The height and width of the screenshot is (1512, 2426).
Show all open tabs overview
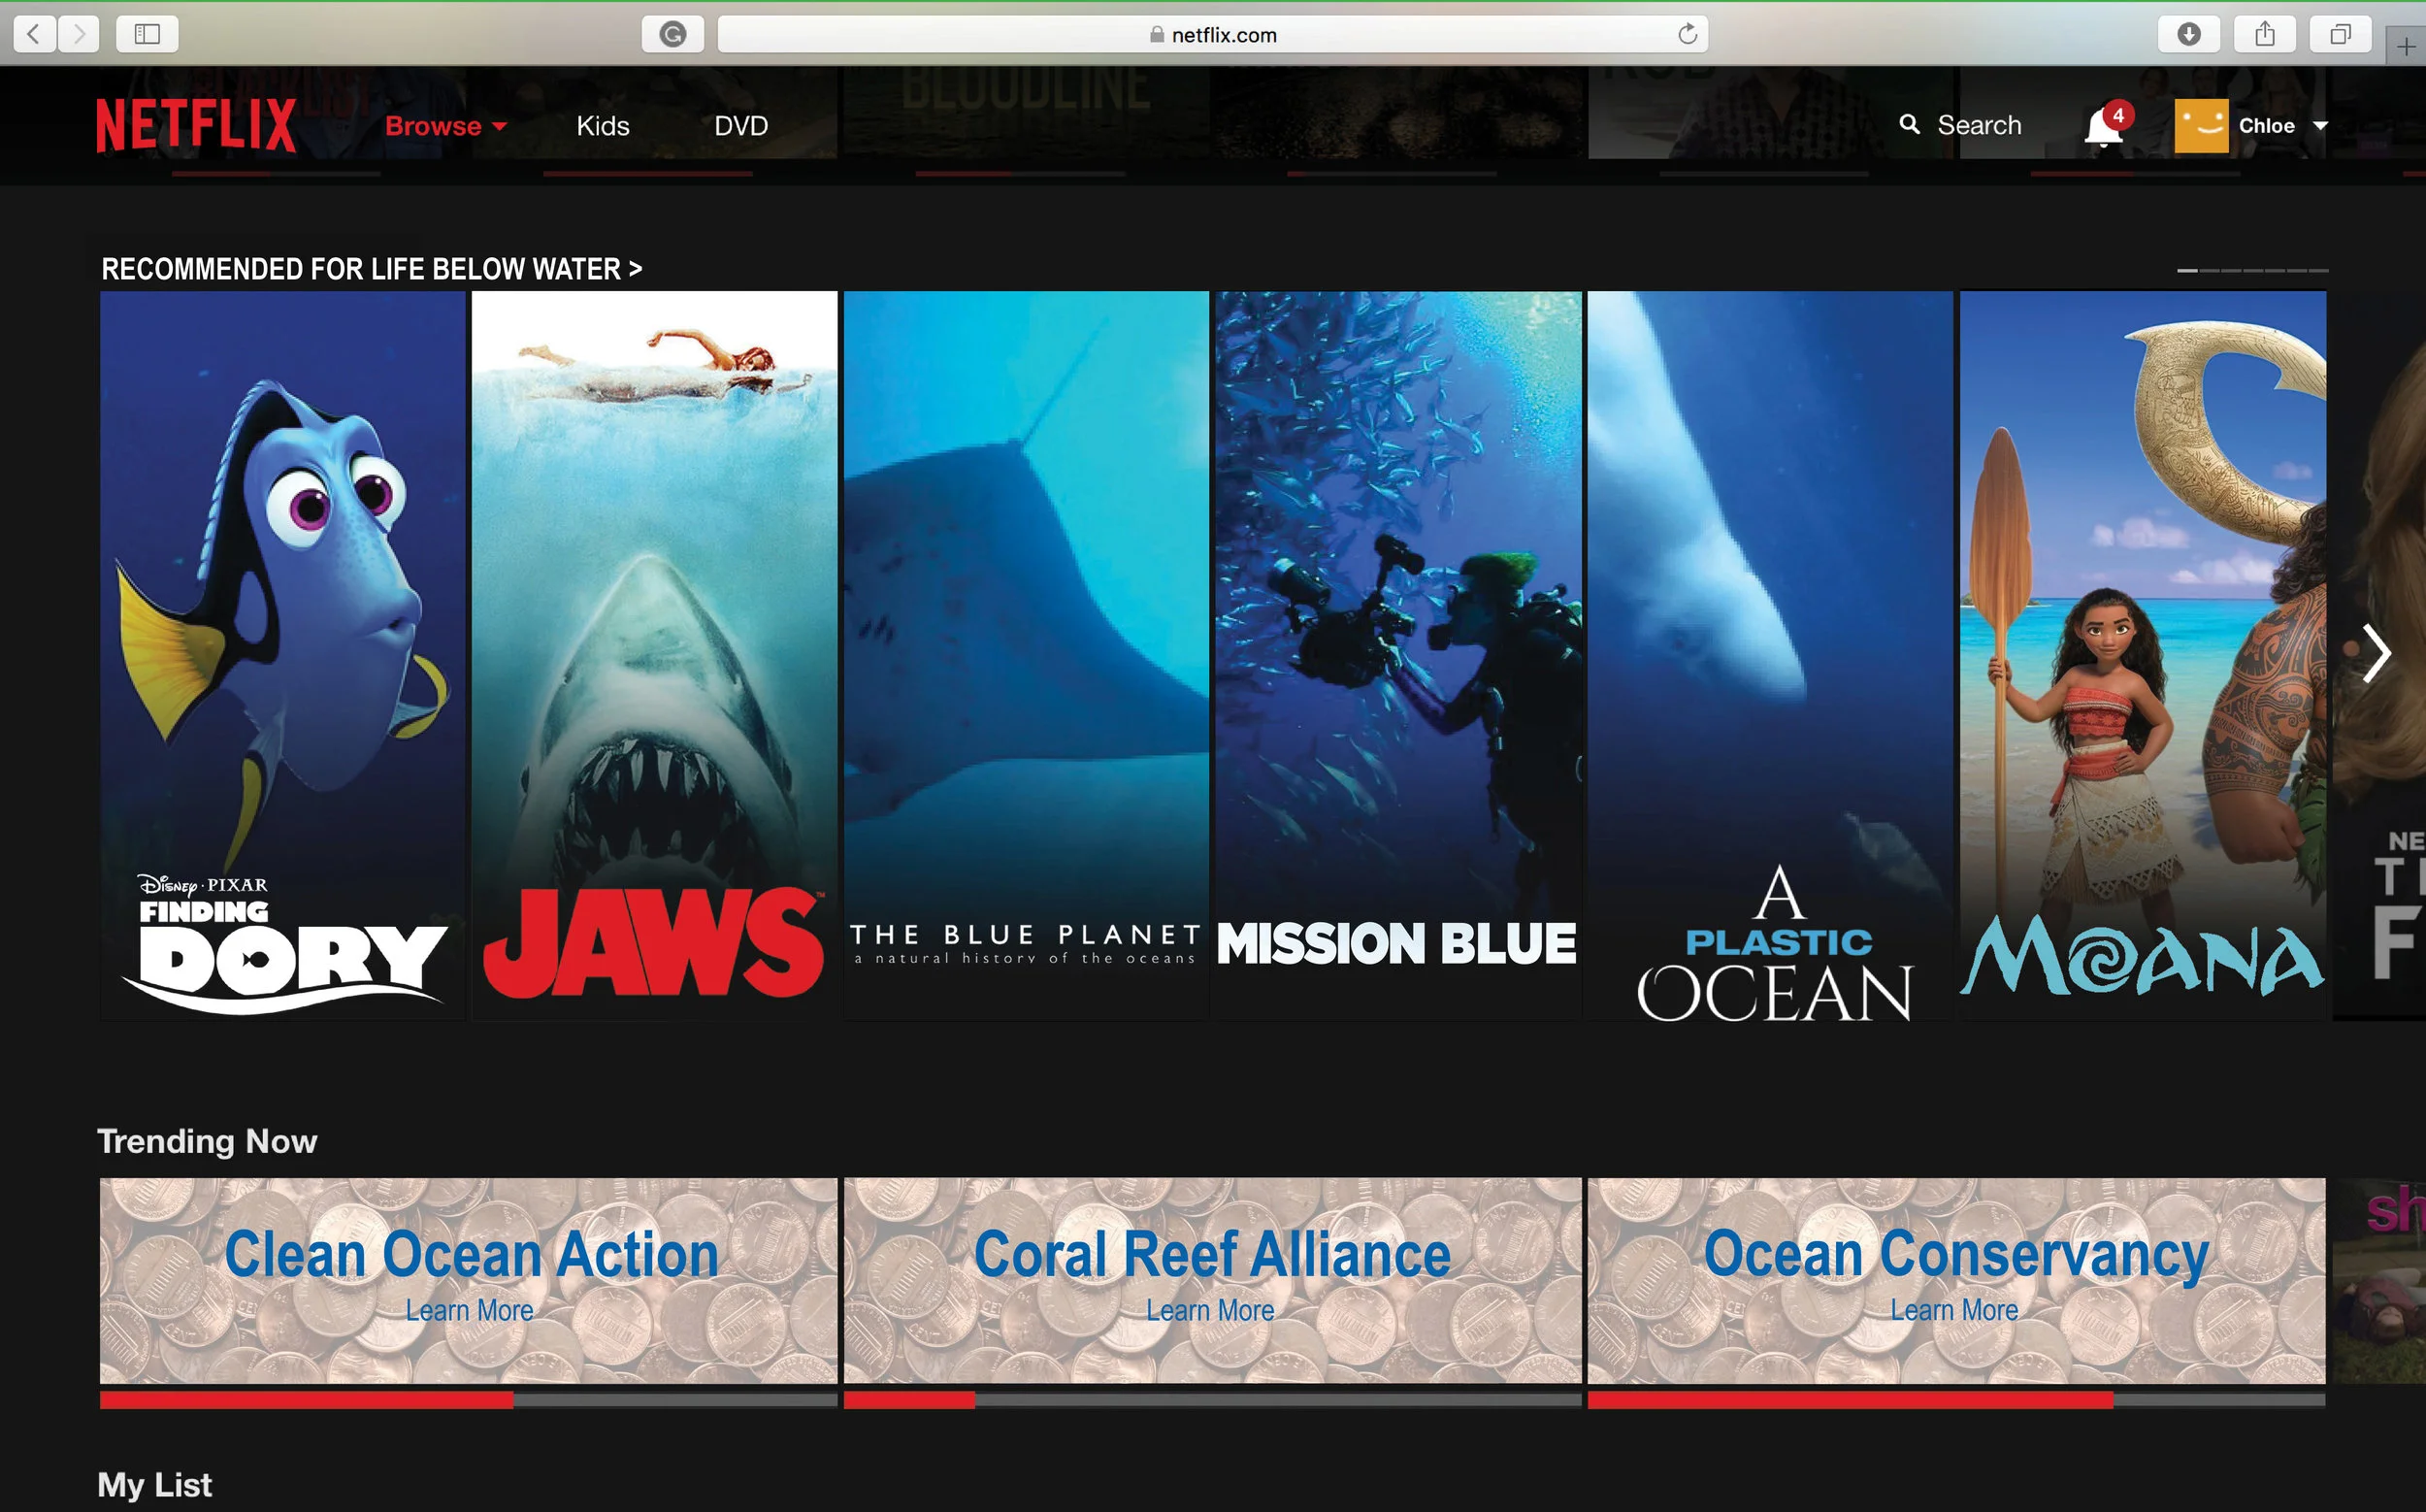point(2341,35)
